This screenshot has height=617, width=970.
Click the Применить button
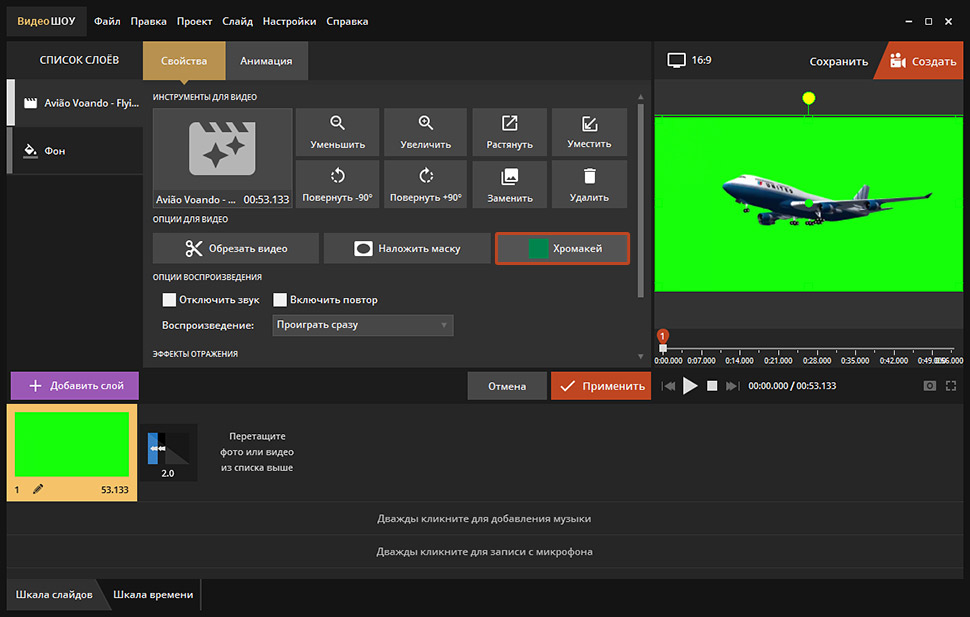(600, 386)
